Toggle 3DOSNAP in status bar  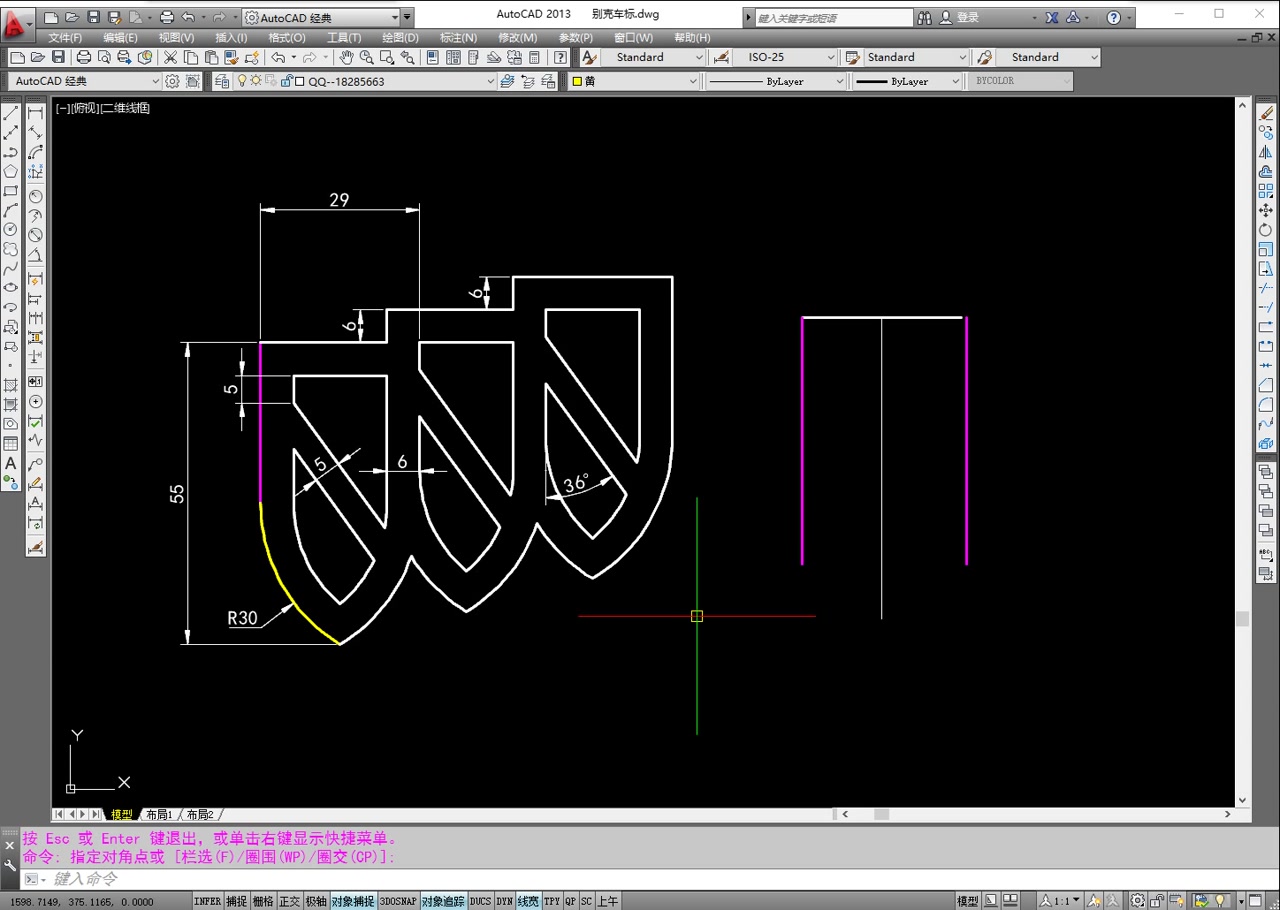(x=398, y=901)
